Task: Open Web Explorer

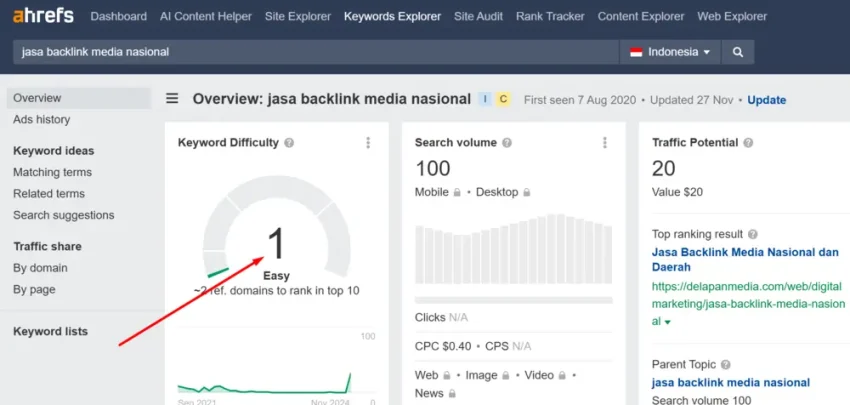Action: tap(732, 16)
